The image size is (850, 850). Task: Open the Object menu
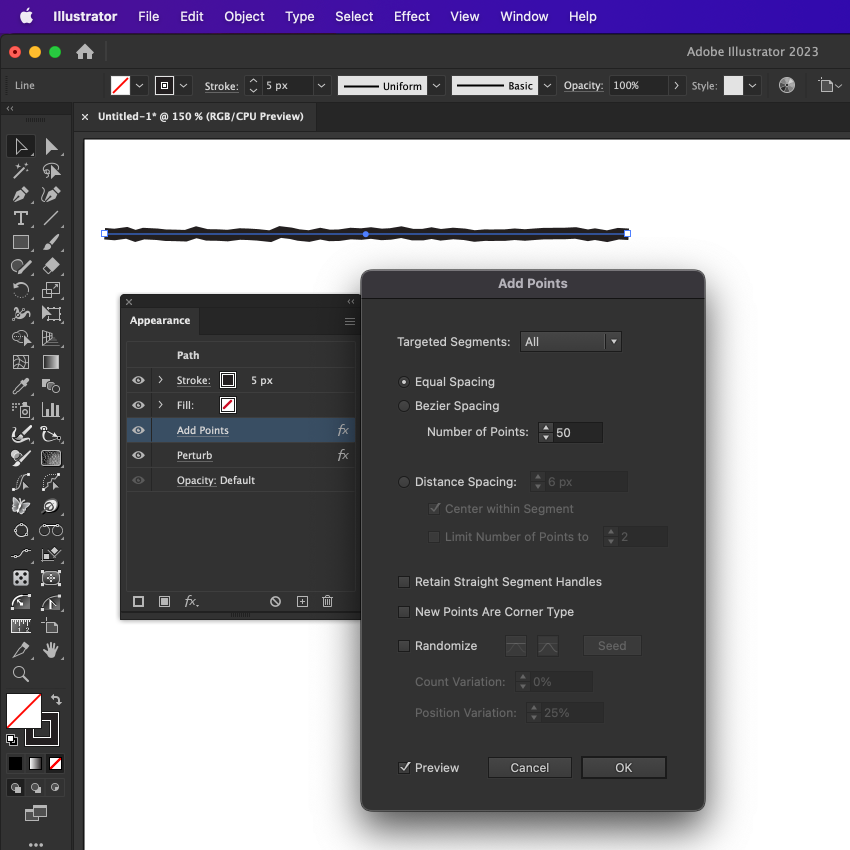point(244,16)
